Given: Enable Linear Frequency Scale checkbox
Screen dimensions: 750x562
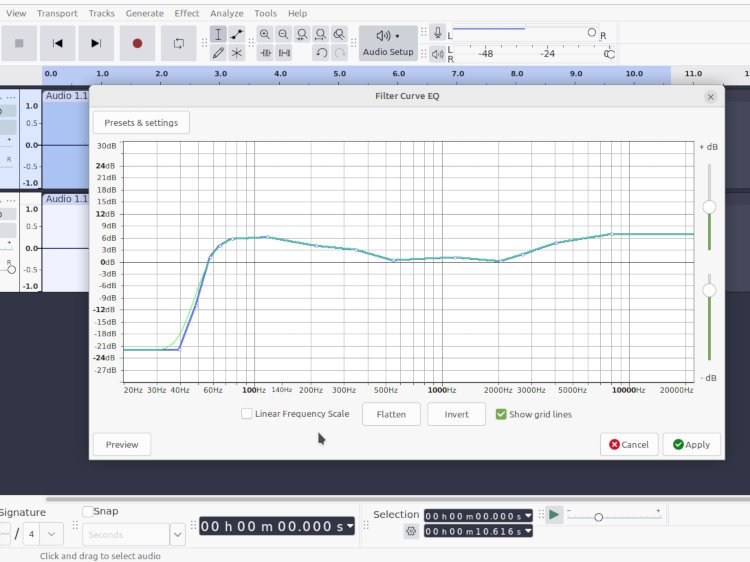Looking at the screenshot, I should tap(247, 414).
